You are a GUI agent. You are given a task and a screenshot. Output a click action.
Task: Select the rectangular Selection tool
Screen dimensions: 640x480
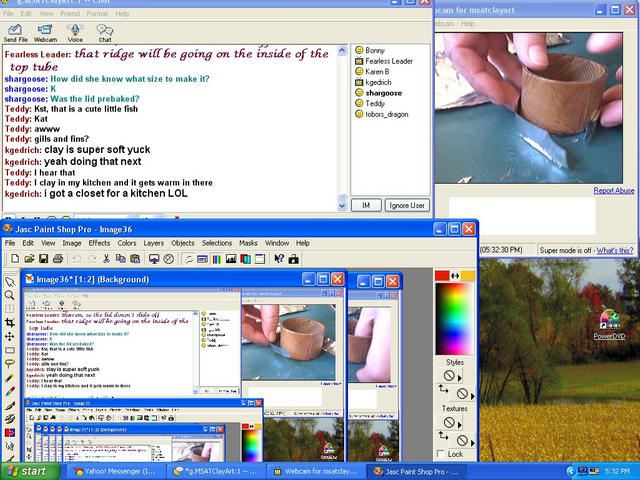point(10,350)
